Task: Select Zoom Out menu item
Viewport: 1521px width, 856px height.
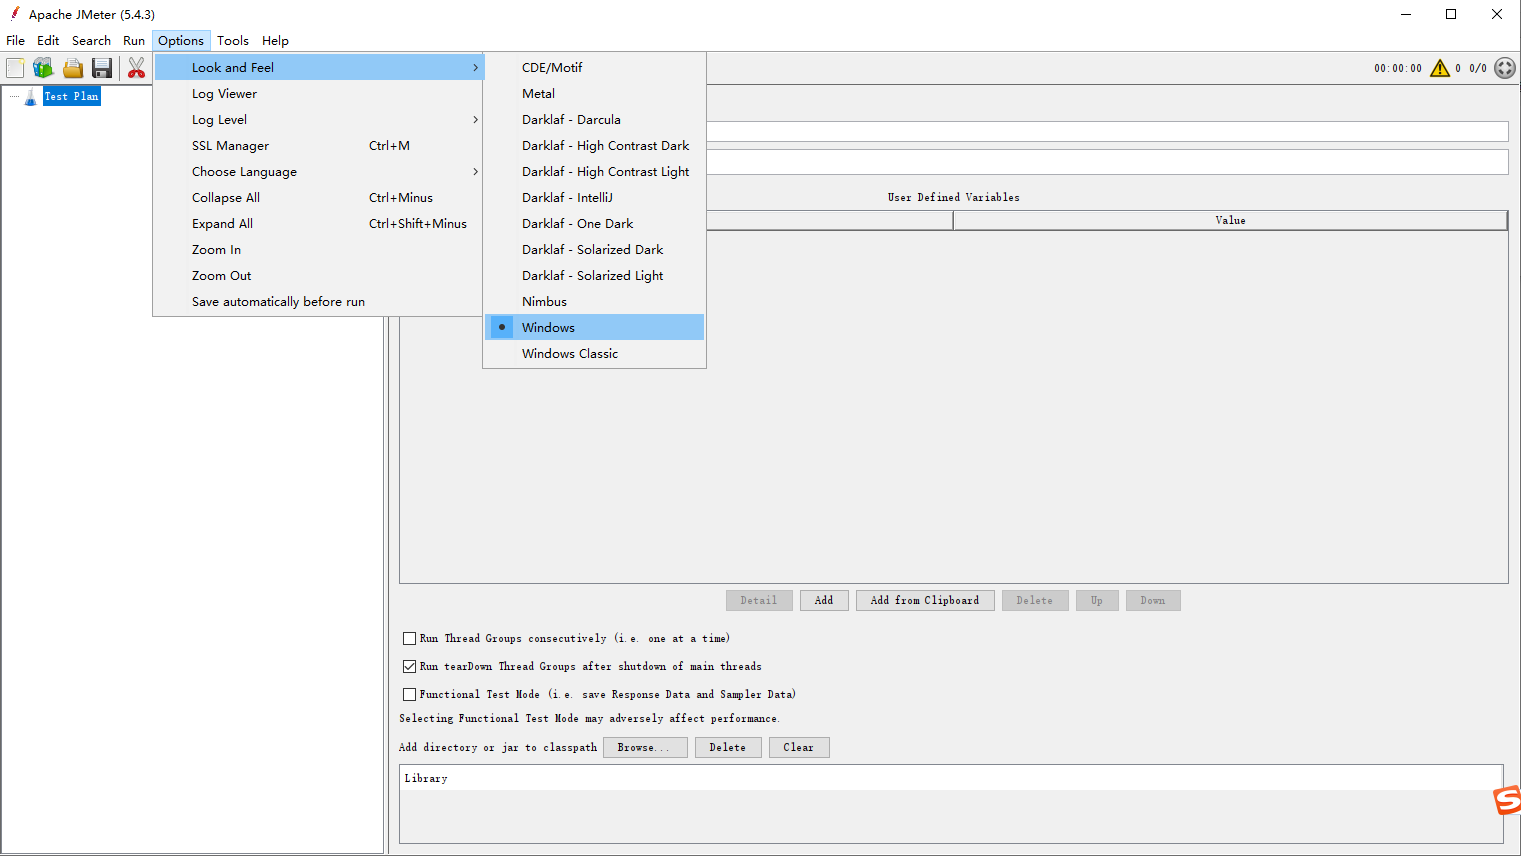Action: coord(319,275)
